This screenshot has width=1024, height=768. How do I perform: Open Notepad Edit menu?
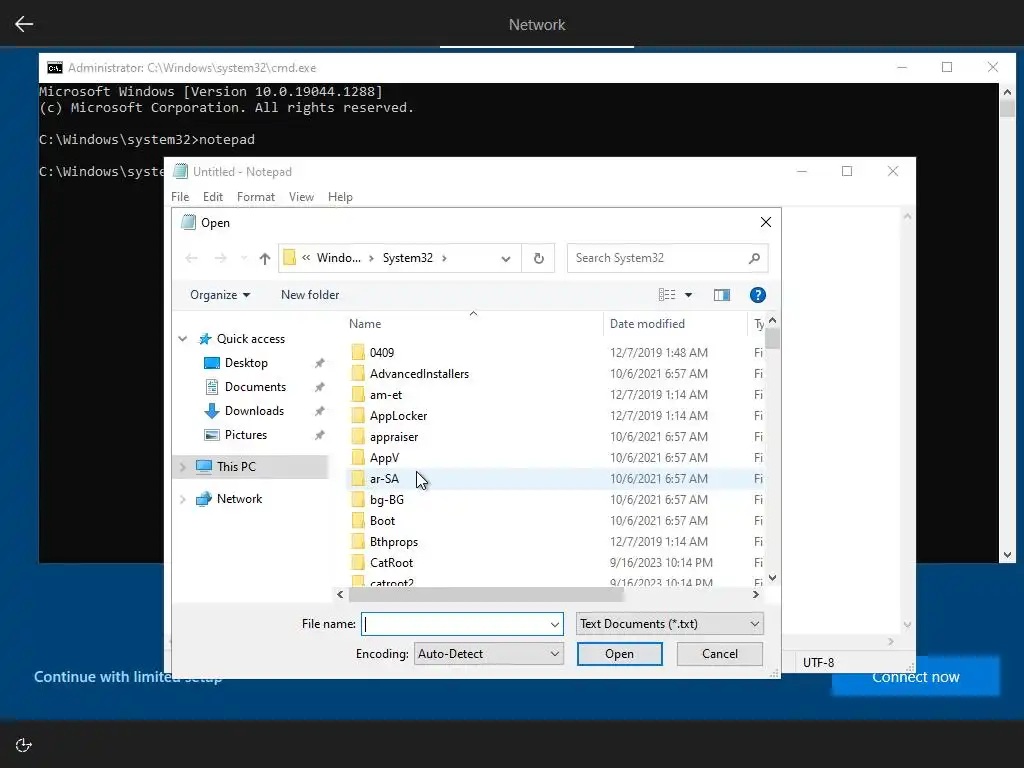pos(213,197)
